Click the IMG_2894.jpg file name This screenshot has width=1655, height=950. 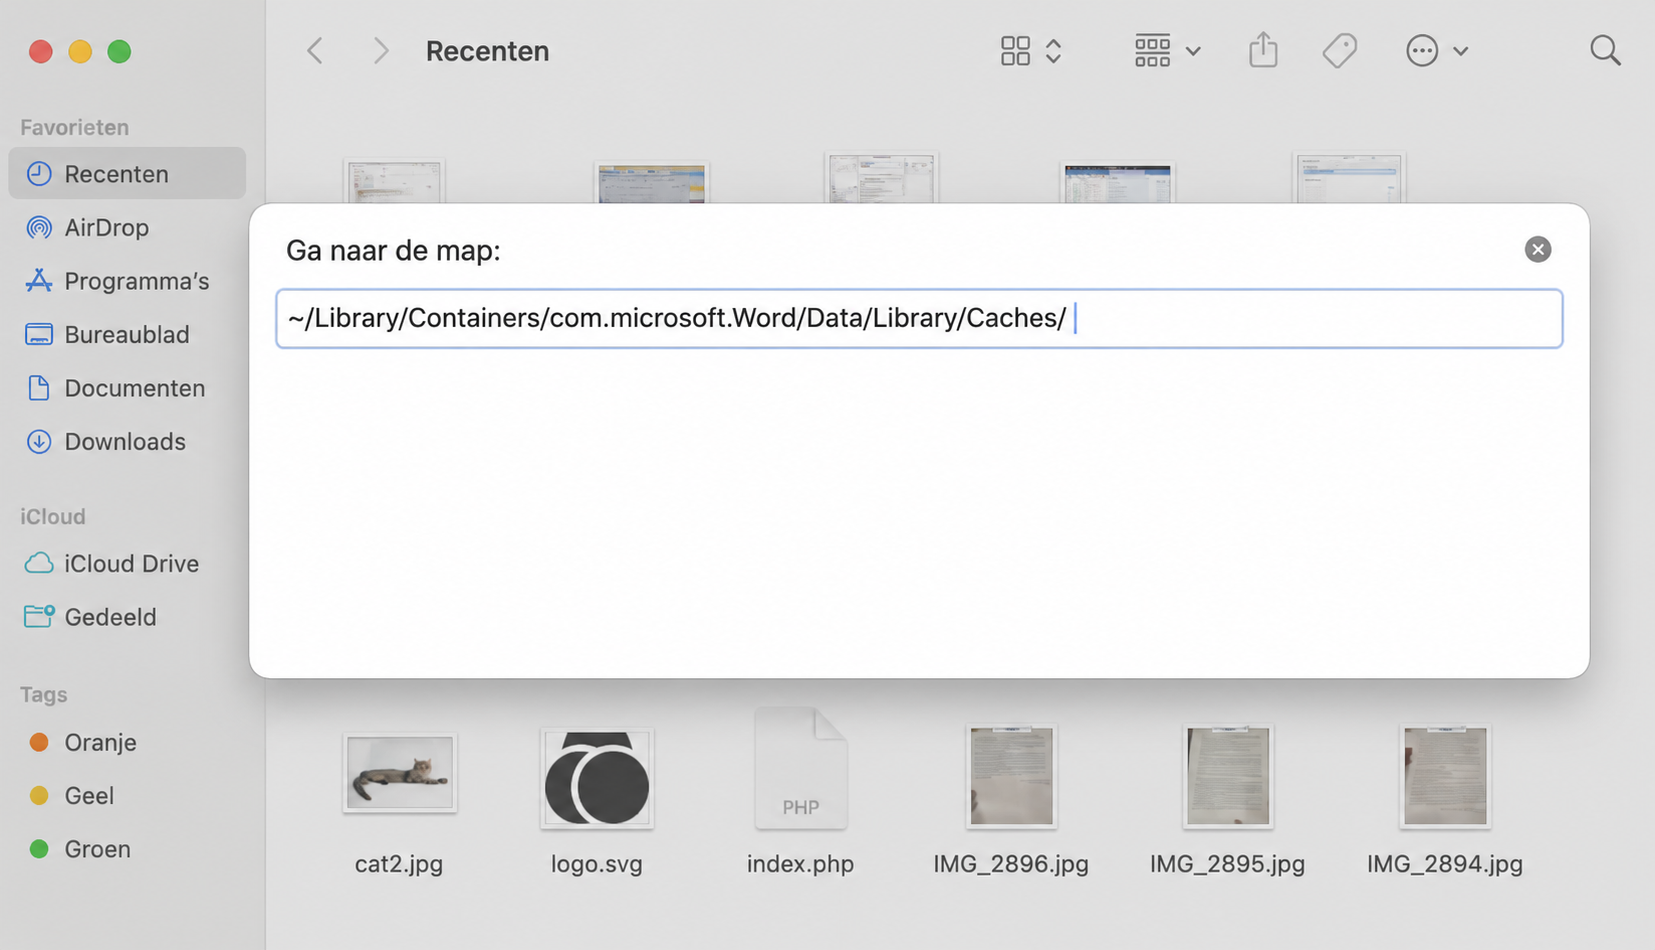click(x=1445, y=864)
